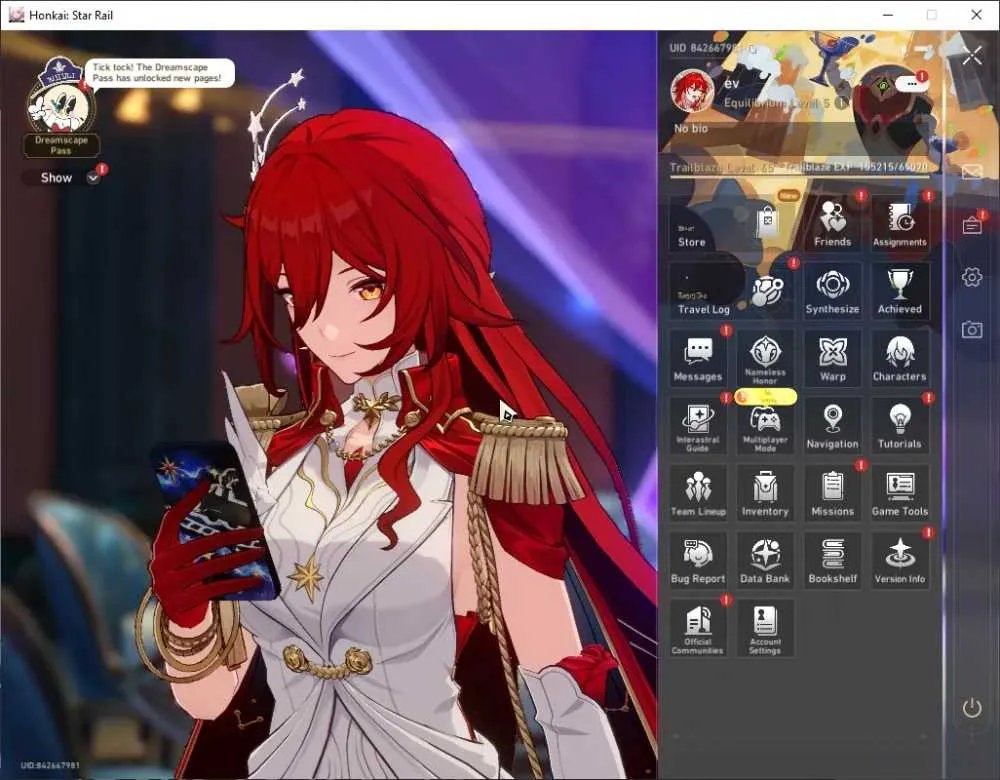Open the Inventory backpack icon
This screenshot has width=1000, height=780.
tap(765, 494)
